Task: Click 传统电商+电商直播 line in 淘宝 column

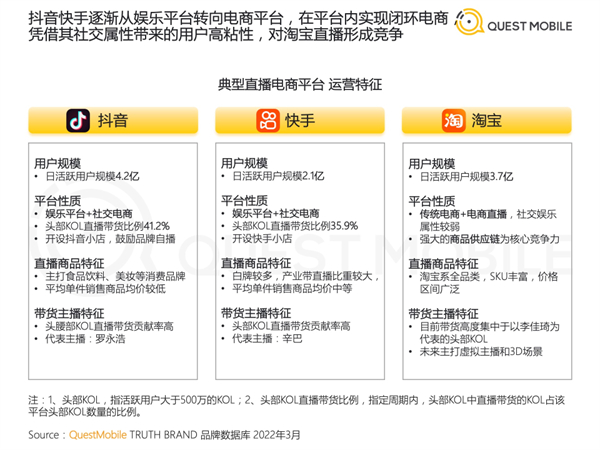Action: click(x=488, y=214)
